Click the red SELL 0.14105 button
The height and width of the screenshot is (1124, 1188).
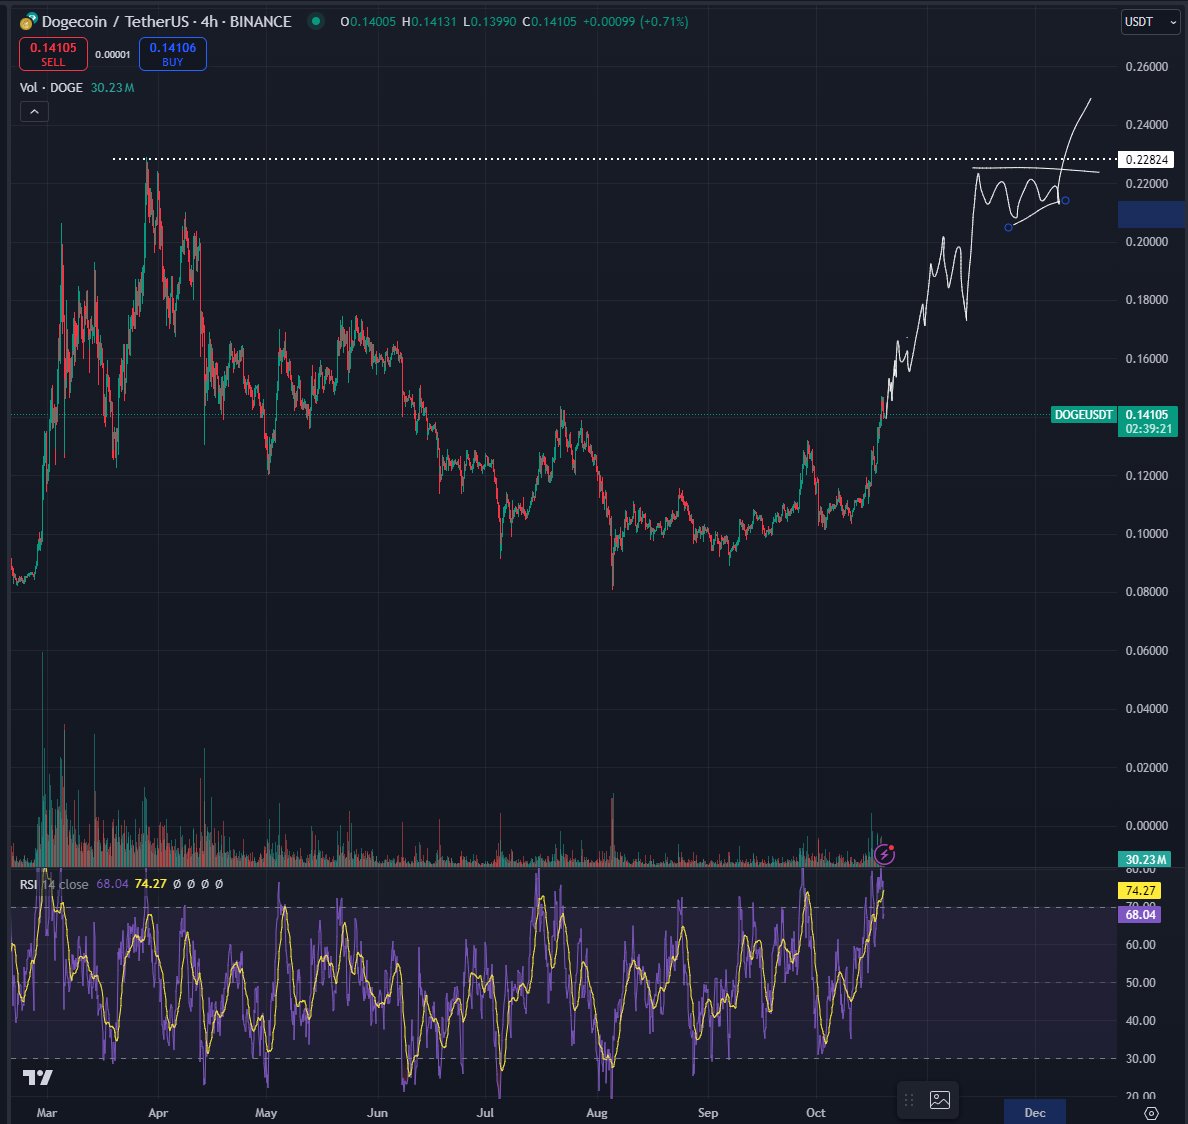click(53, 54)
